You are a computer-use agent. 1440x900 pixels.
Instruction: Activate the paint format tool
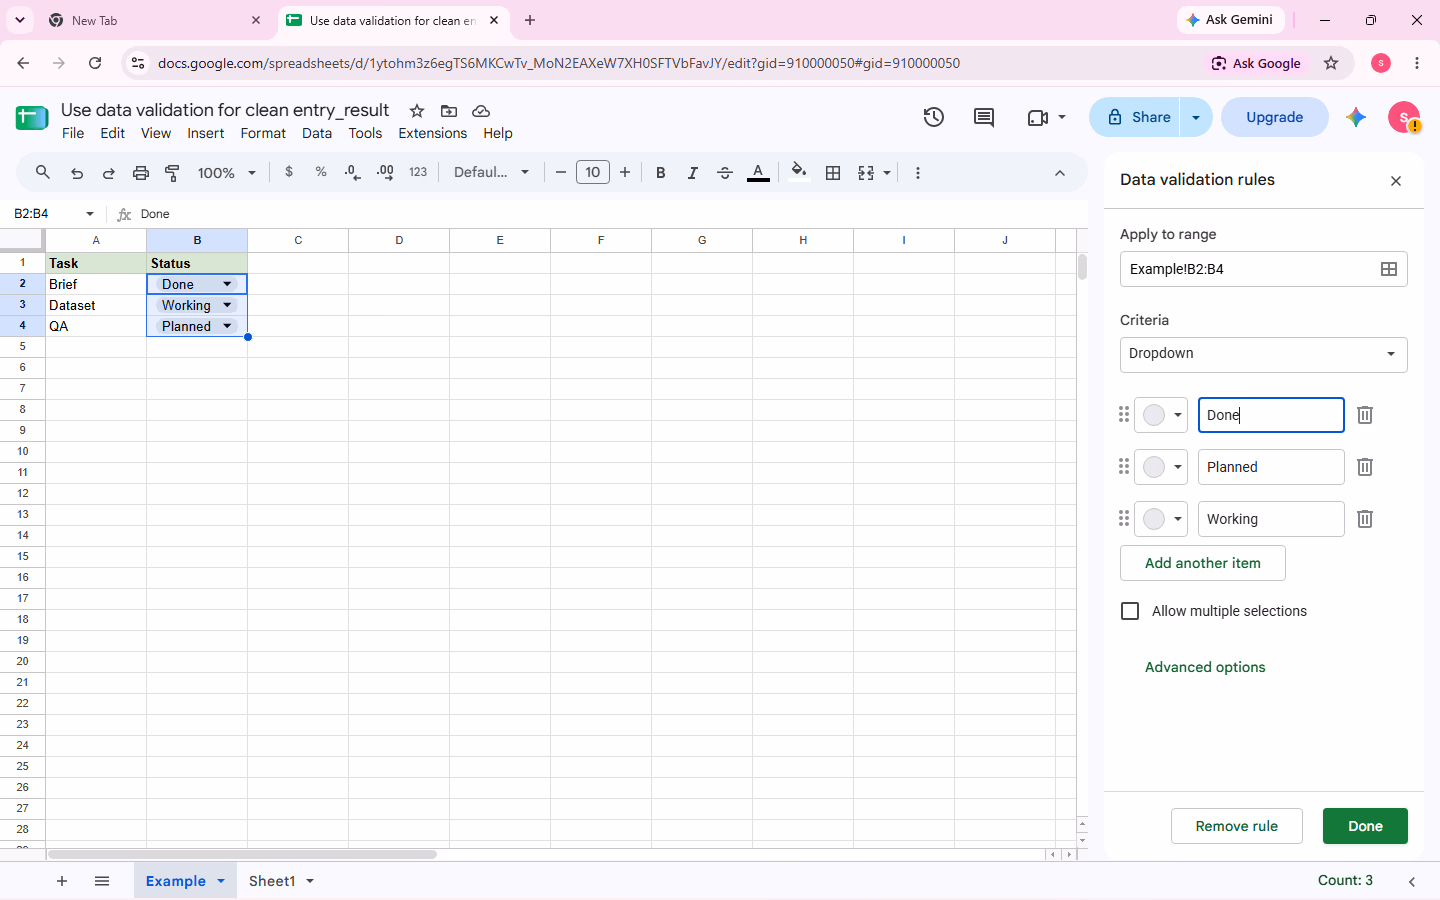(x=173, y=173)
